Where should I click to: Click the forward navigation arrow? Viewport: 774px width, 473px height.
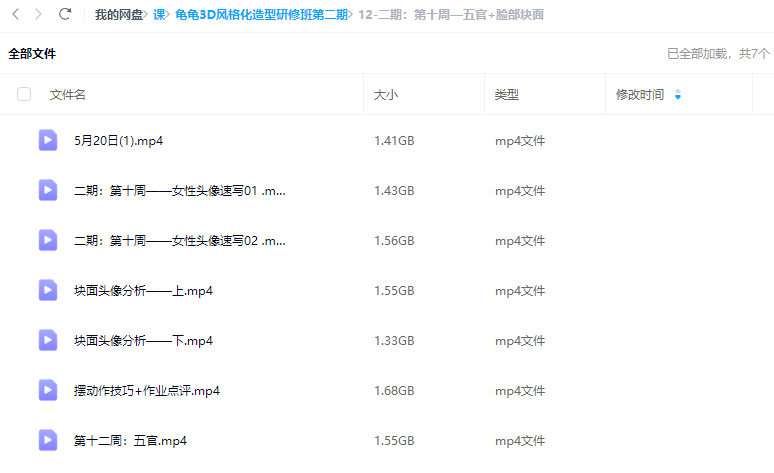point(39,15)
